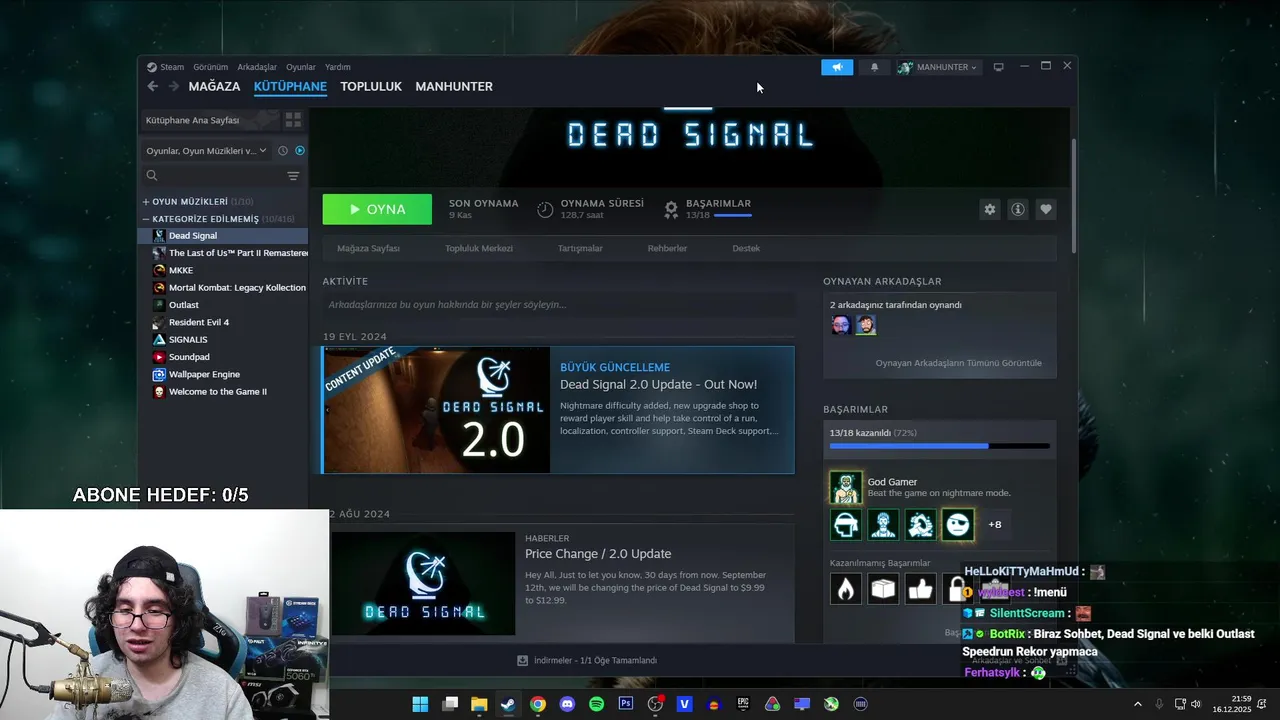
Task: Select Mortal Kombat: Legacy Kollection
Action: 230,288
